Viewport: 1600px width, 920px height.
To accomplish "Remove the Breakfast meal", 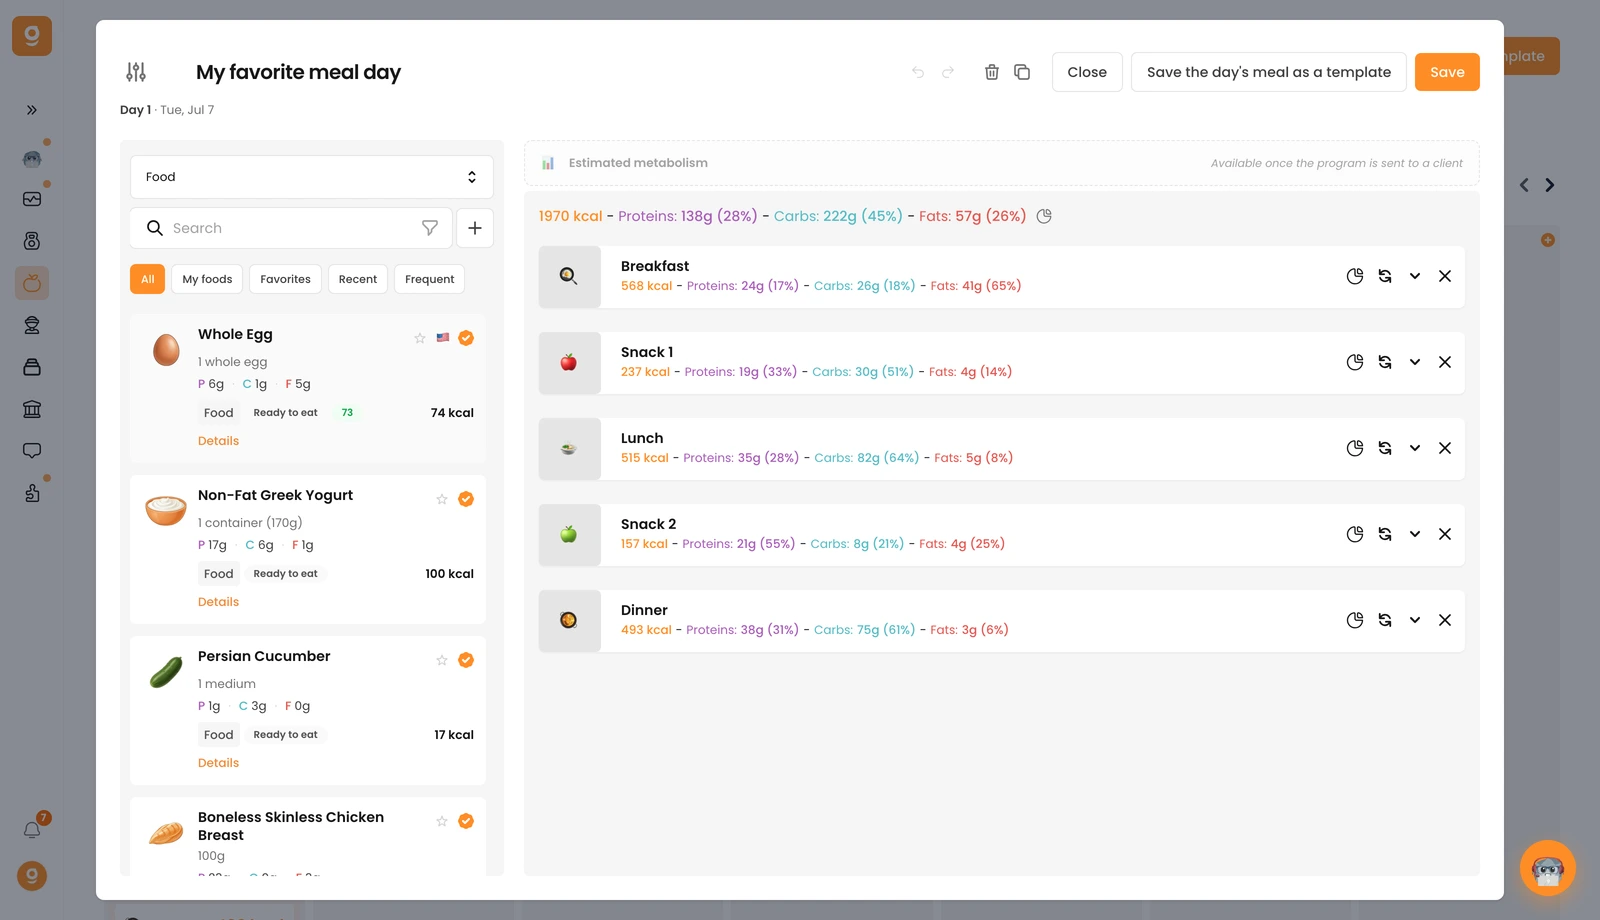I will [x=1445, y=276].
